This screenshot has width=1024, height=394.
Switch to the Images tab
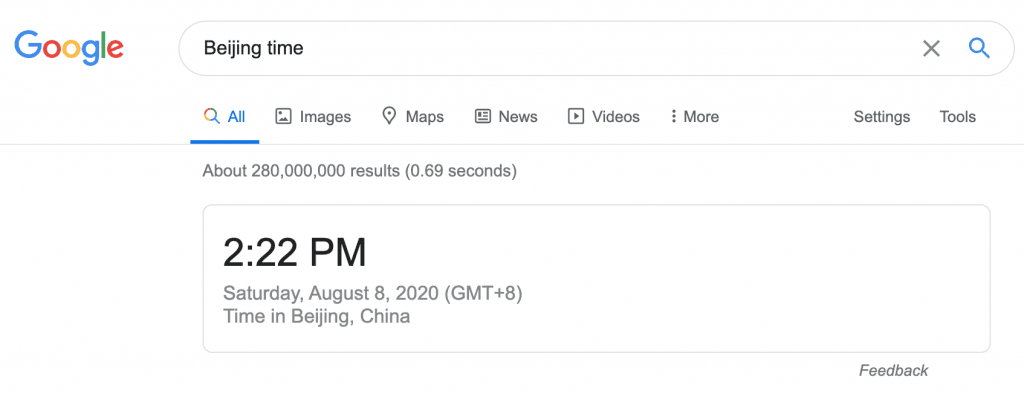[313, 116]
